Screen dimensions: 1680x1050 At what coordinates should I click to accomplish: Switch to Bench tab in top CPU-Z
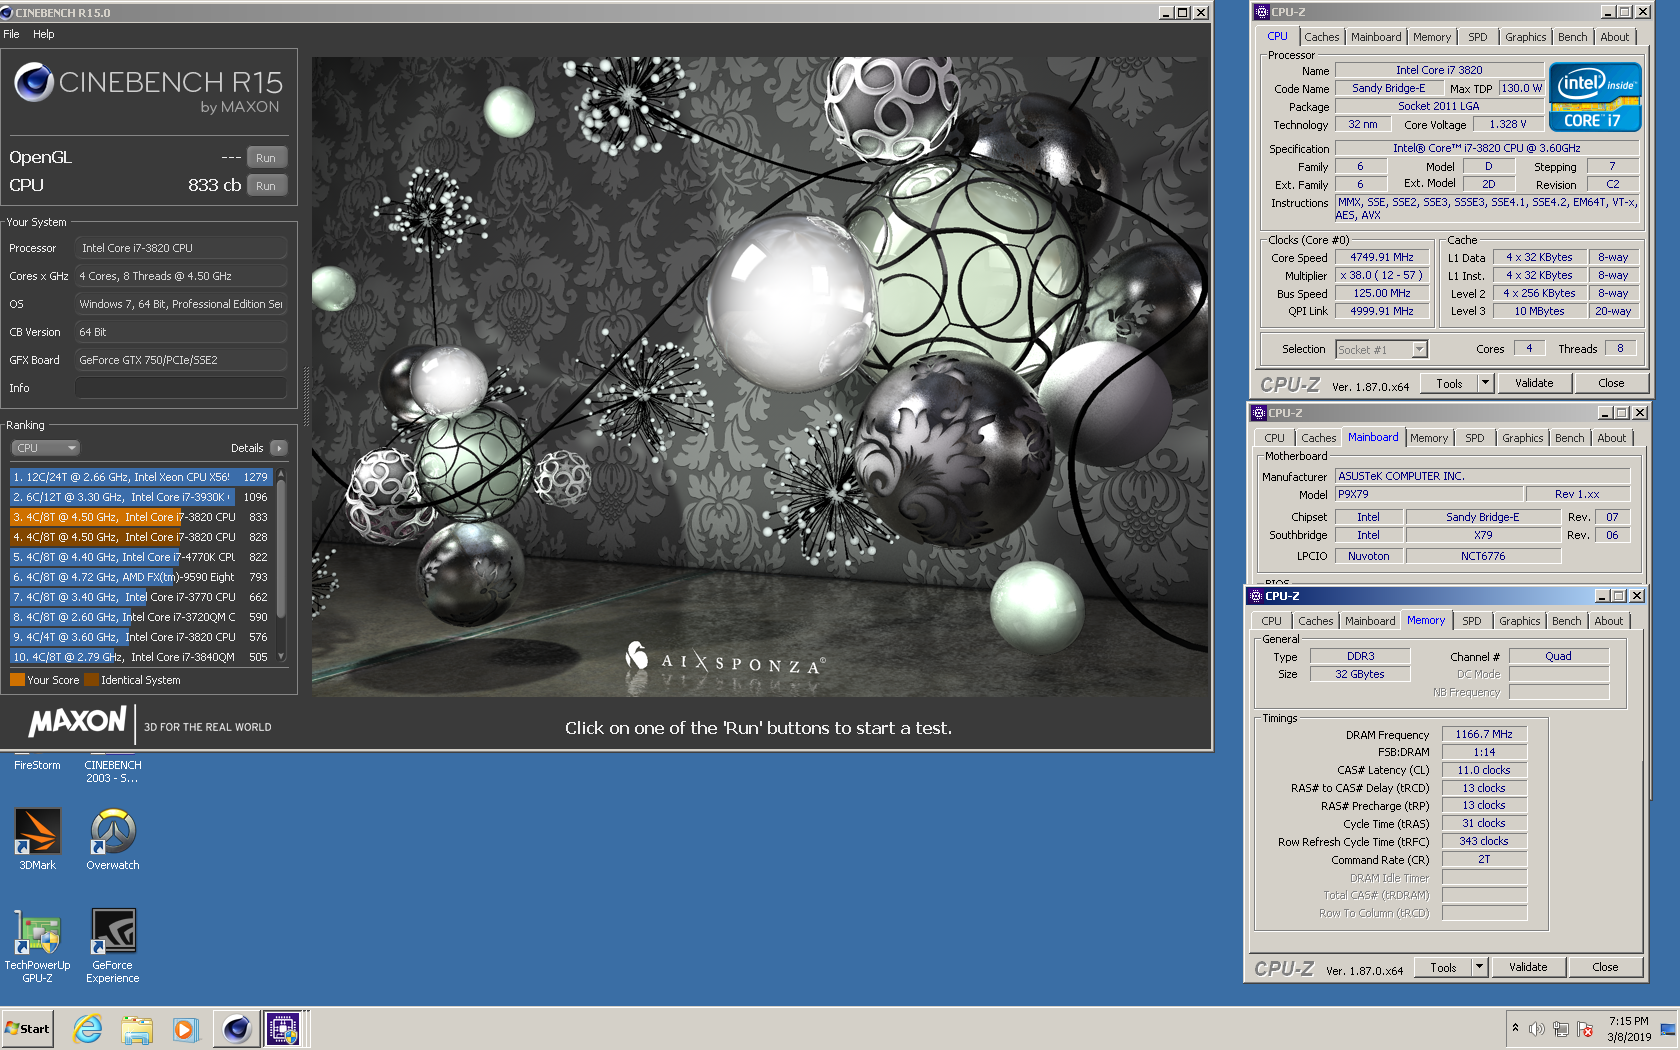coord(1573,37)
